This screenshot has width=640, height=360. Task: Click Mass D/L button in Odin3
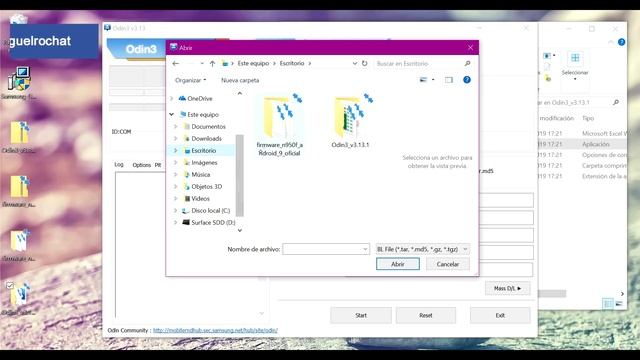pyautogui.click(x=507, y=288)
